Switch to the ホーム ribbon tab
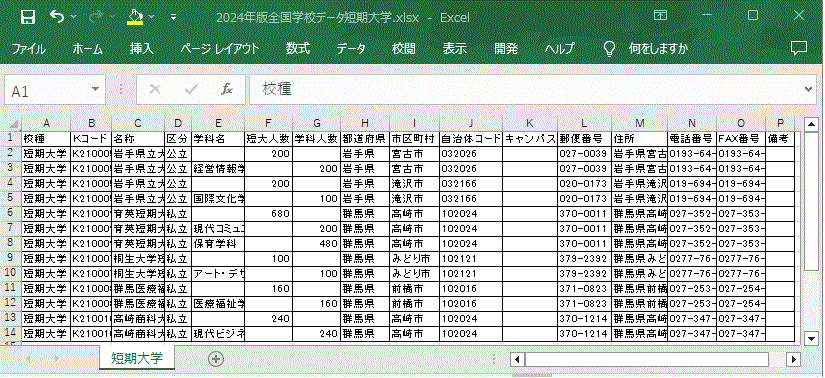The width and height of the screenshot is (825, 378). [87, 49]
